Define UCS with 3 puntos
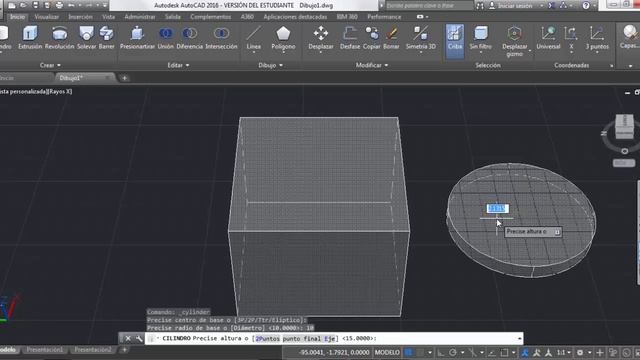The image size is (640, 360). click(597, 38)
